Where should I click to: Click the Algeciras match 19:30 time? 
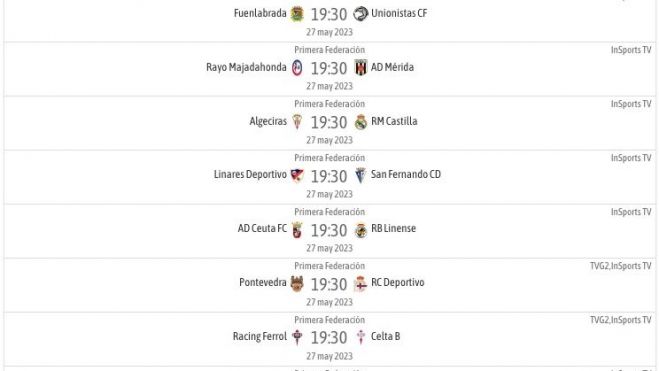(329, 122)
